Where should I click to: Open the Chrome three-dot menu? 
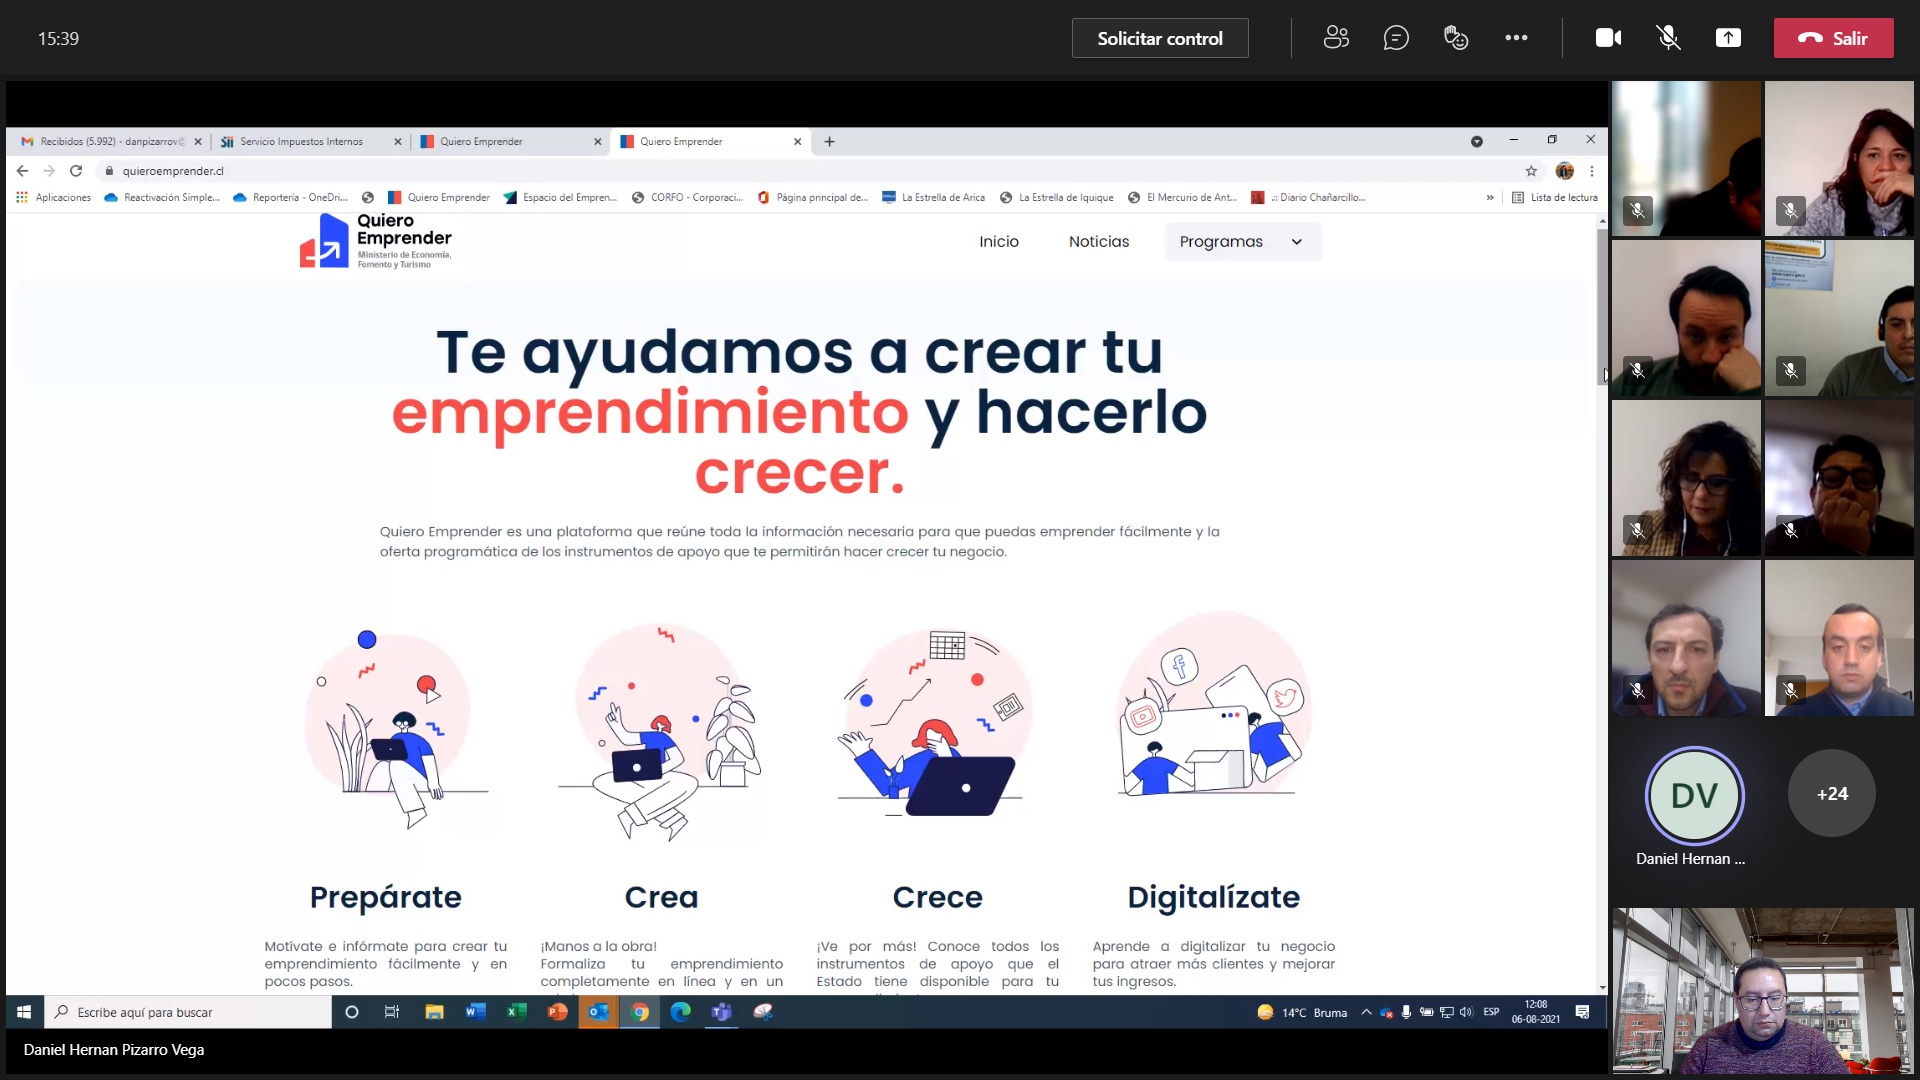[x=1592, y=171]
